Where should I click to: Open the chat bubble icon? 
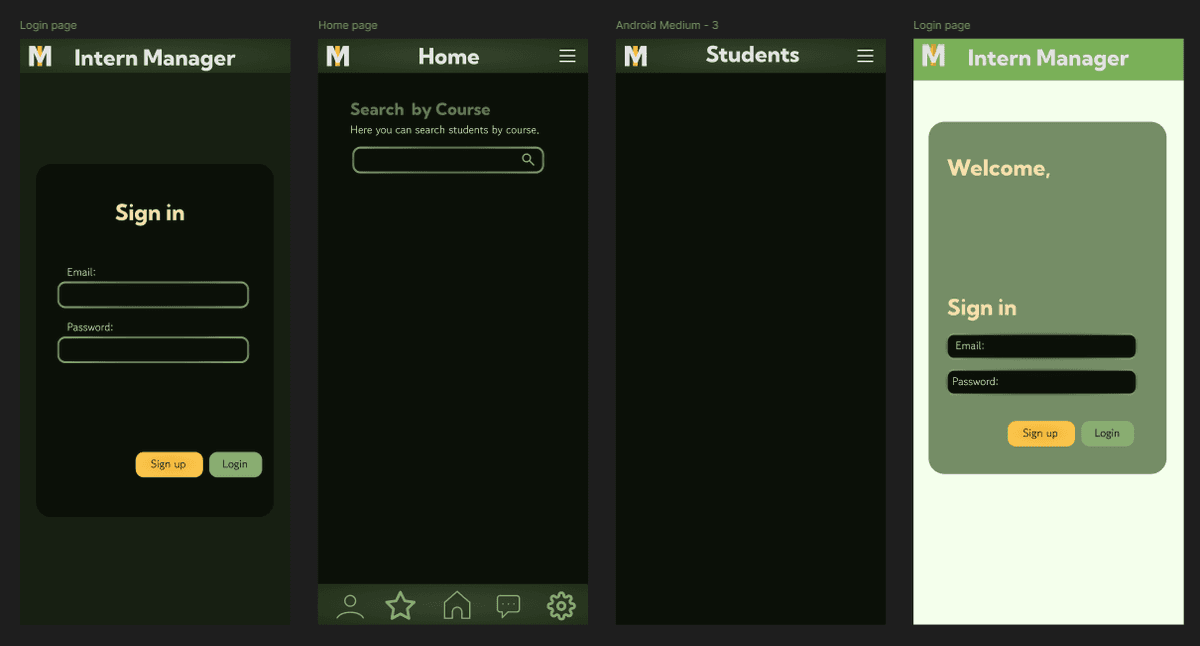(x=509, y=606)
